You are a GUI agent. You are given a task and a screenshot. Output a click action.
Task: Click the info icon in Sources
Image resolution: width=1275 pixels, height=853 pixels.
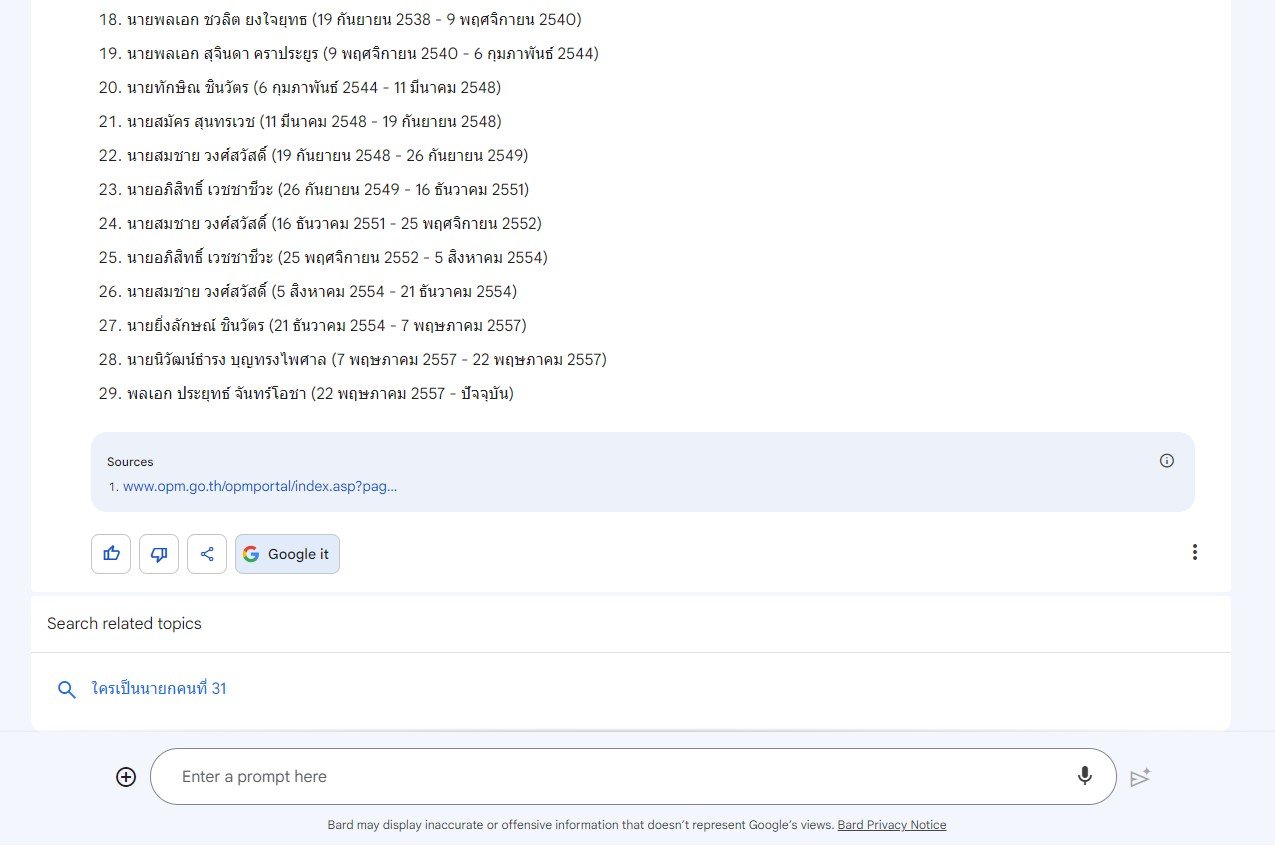[x=1166, y=461]
